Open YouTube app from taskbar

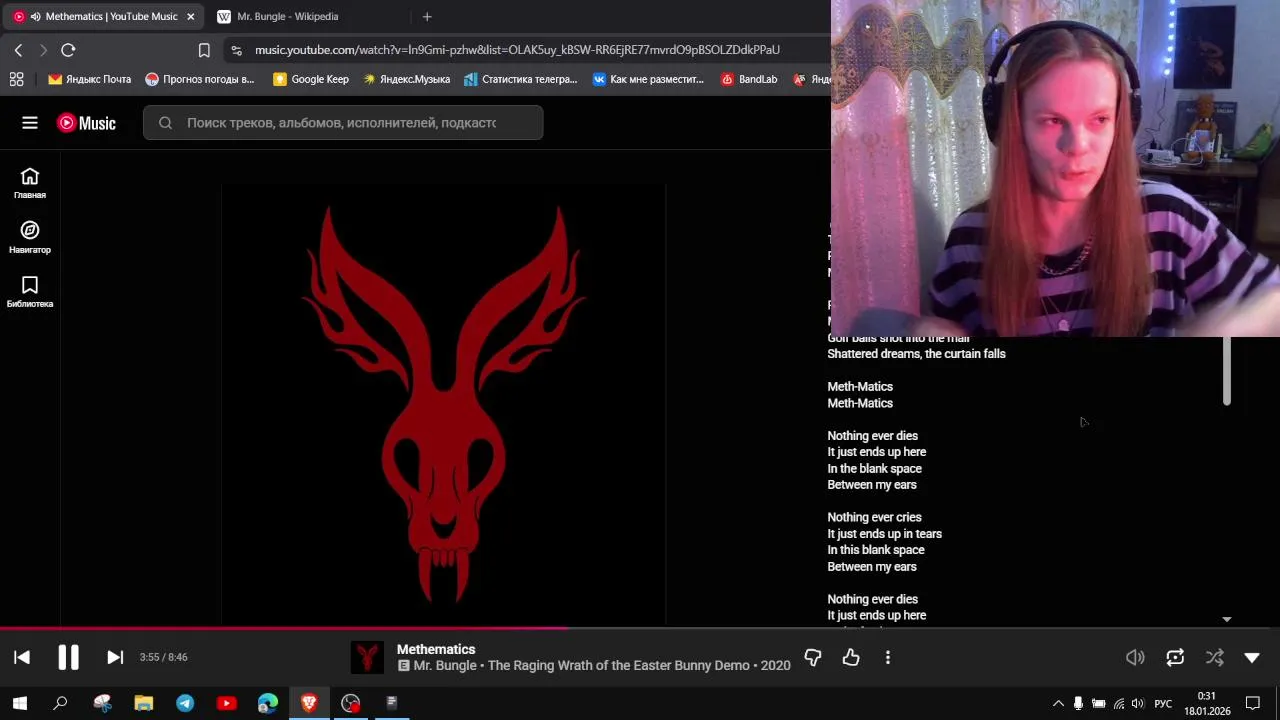click(x=226, y=703)
